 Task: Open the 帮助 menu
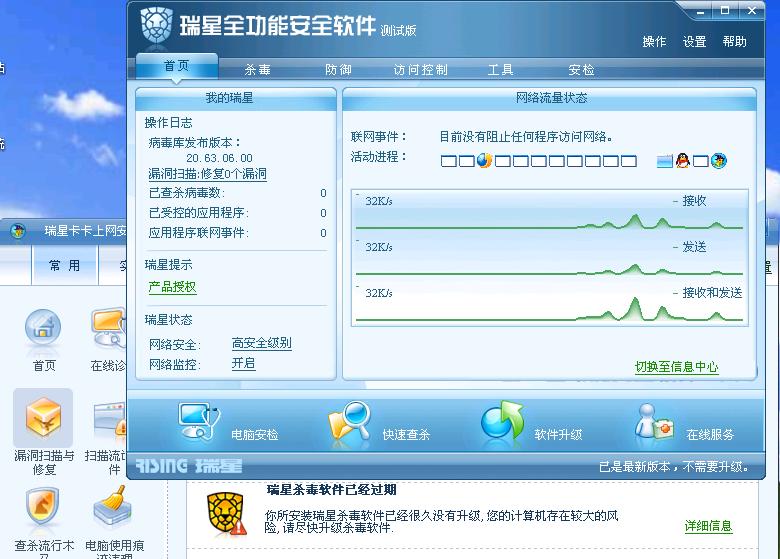(735, 42)
